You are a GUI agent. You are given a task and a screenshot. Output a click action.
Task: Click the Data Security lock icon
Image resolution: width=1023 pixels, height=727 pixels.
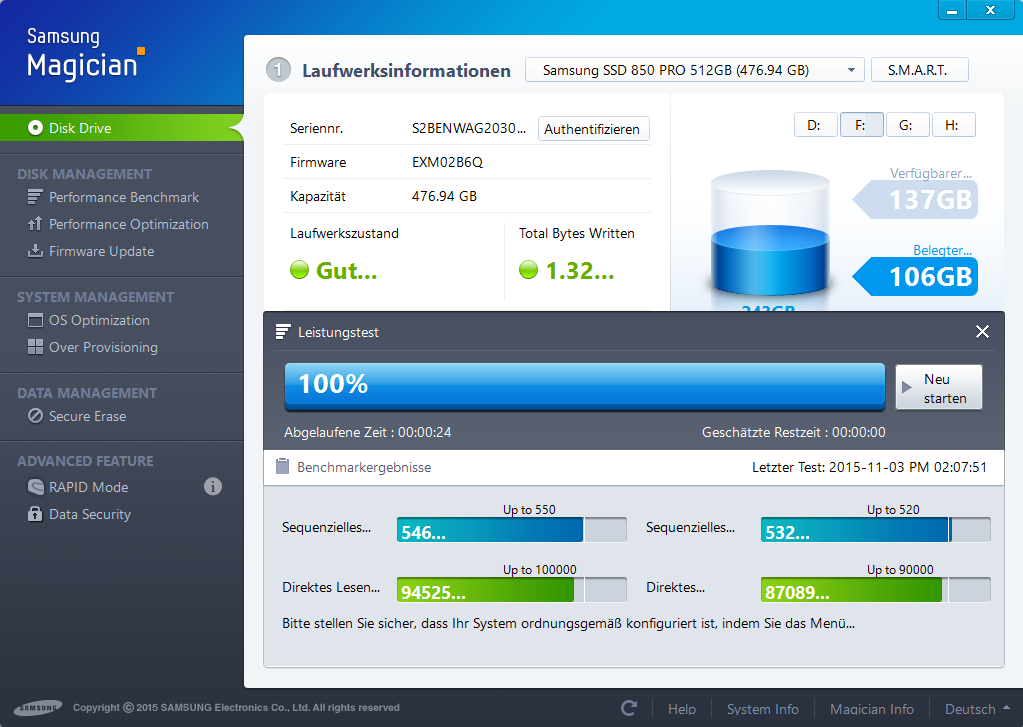point(35,514)
